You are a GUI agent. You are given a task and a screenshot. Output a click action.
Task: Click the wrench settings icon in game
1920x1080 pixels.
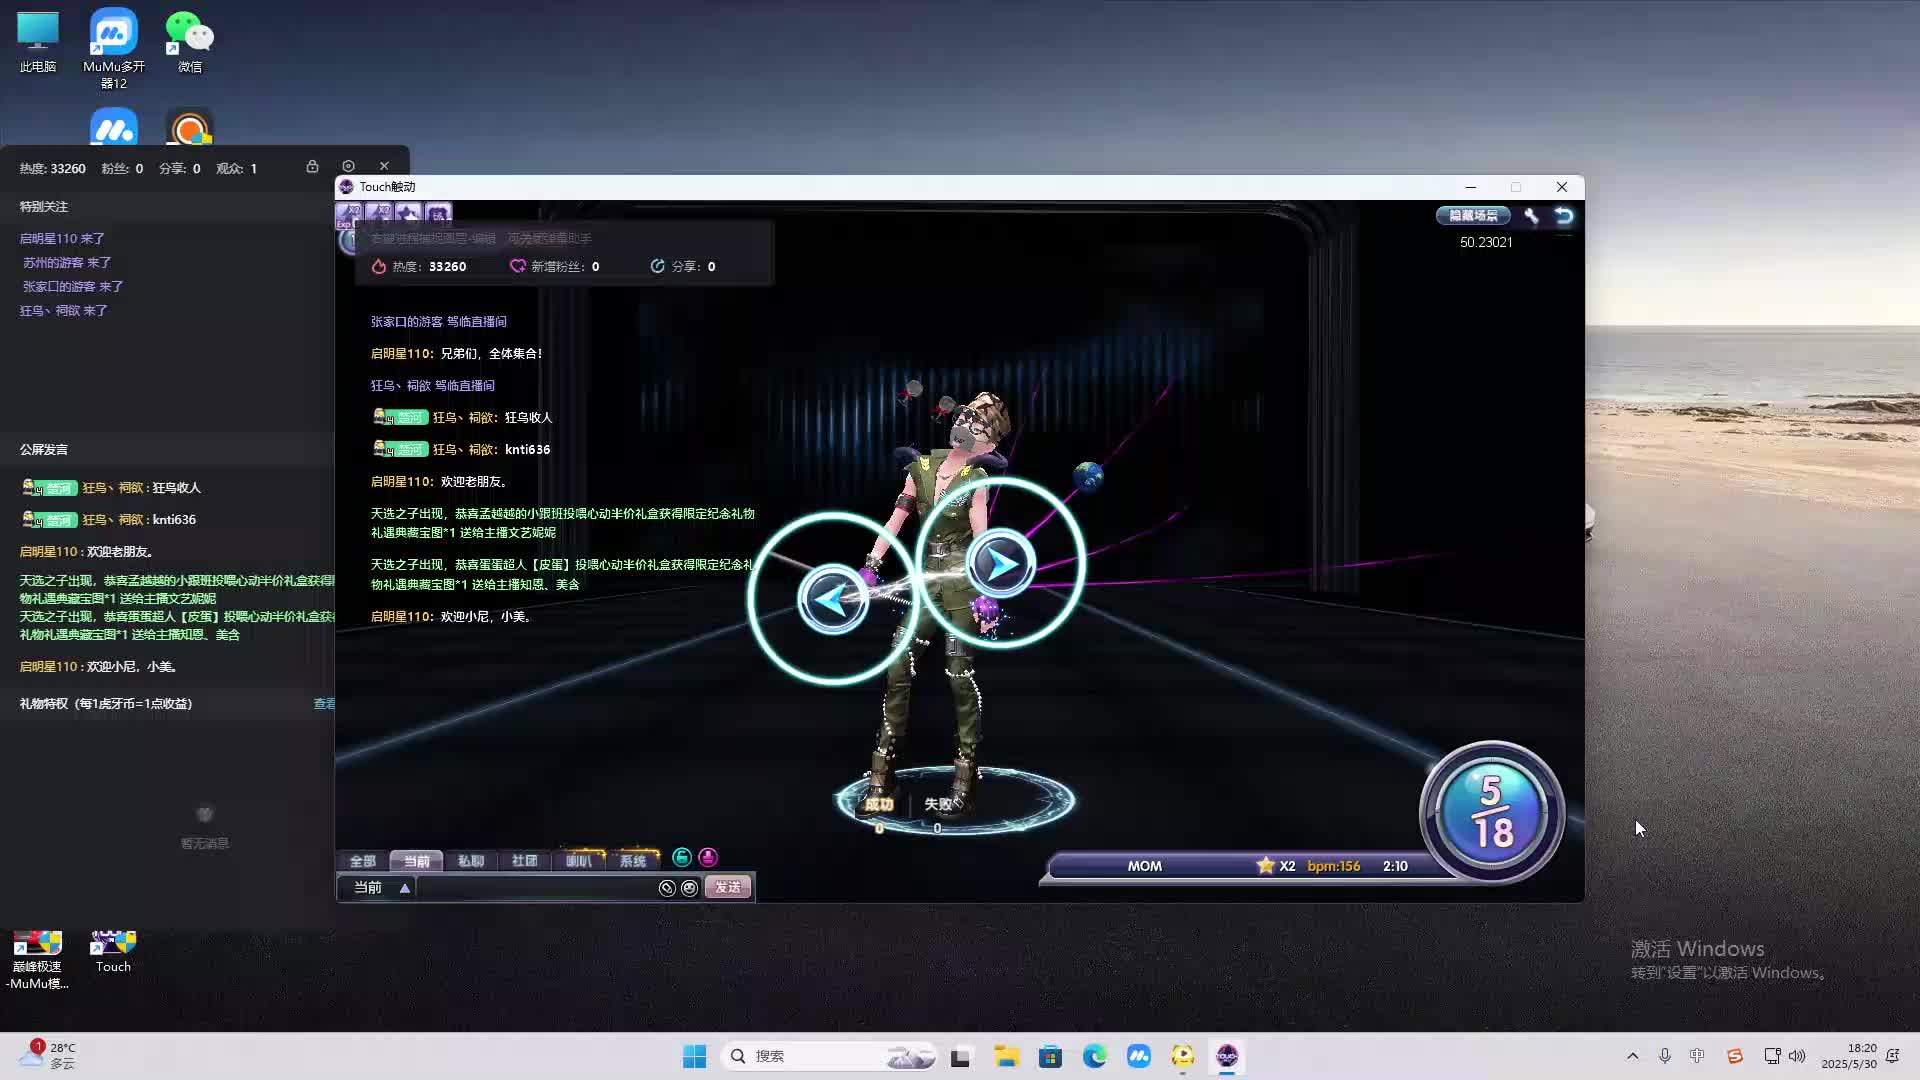[1531, 215]
